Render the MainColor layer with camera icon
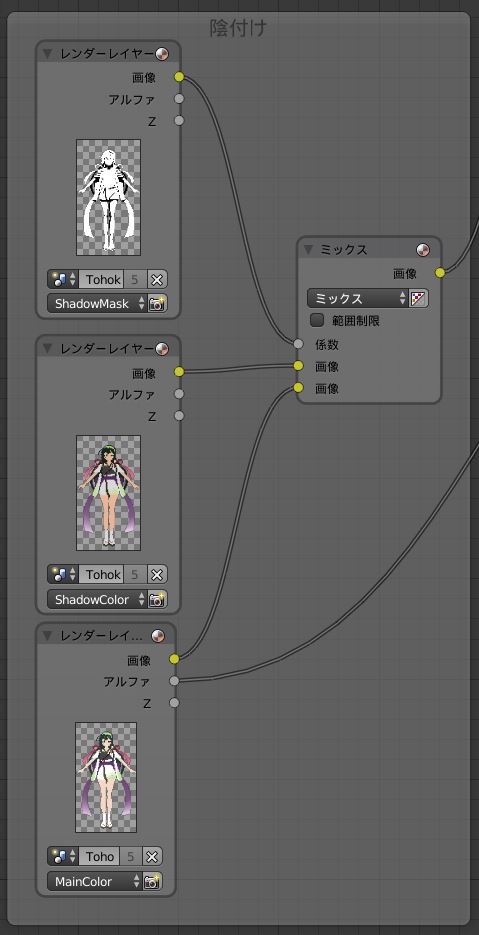 (x=152, y=881)
